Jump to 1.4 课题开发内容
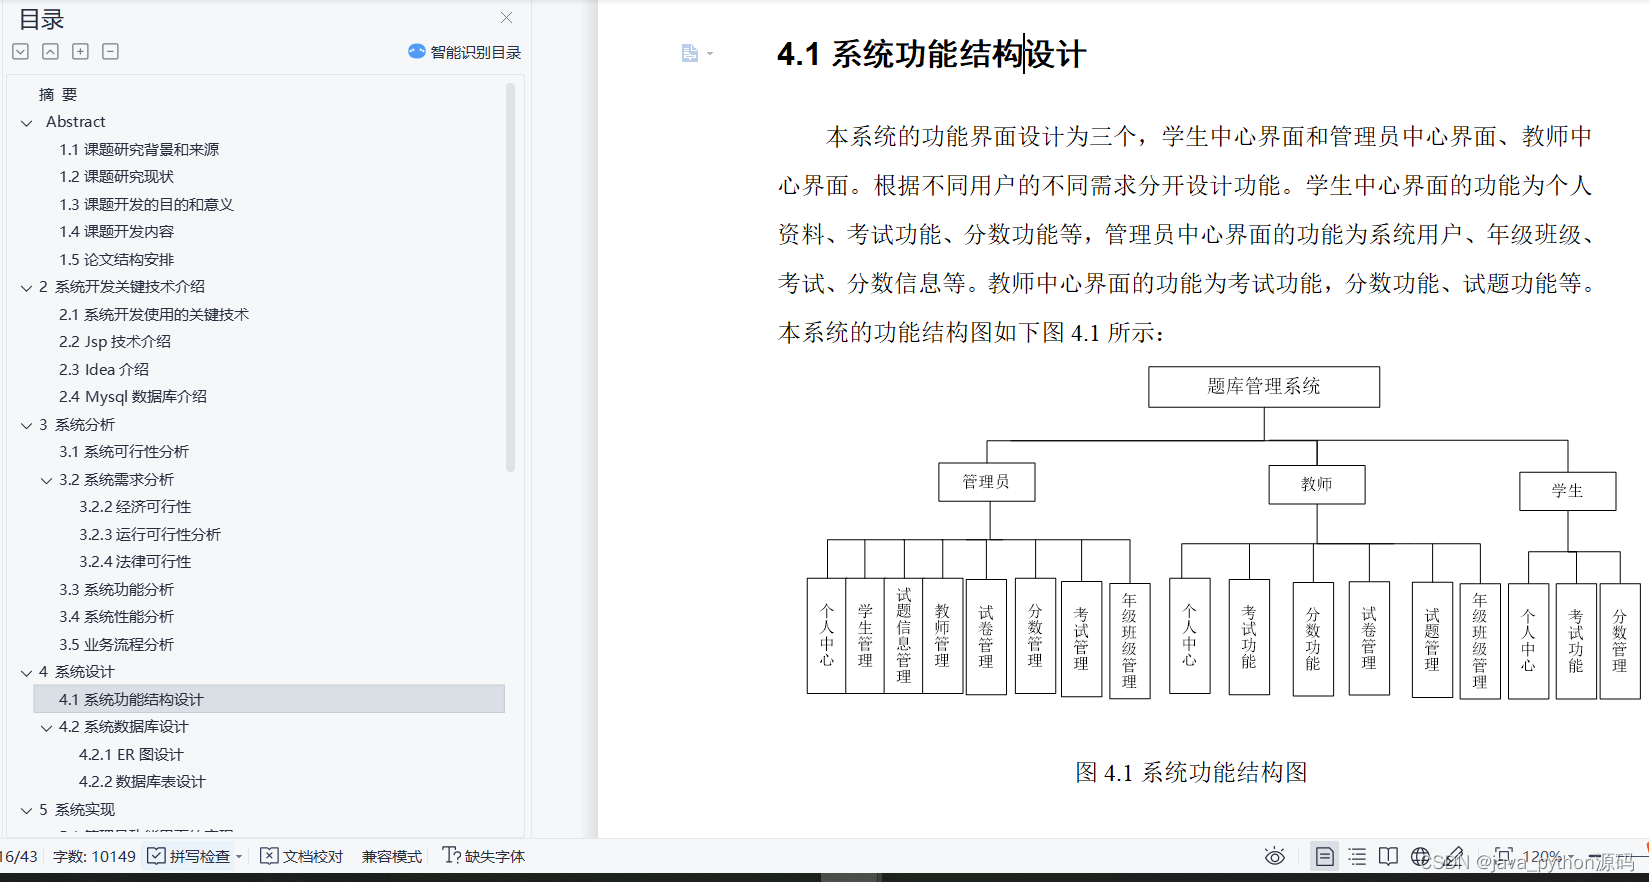 coord(116,231)
